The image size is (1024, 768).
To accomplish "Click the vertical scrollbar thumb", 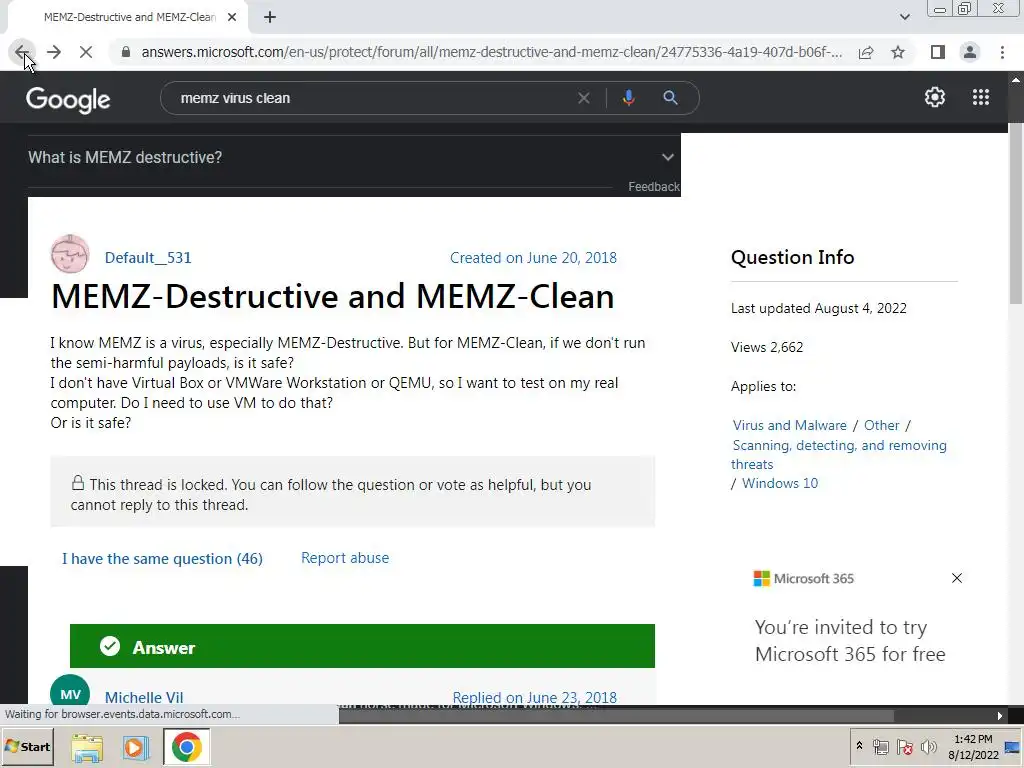I will pyautogui.click(x=1016, y=212).
